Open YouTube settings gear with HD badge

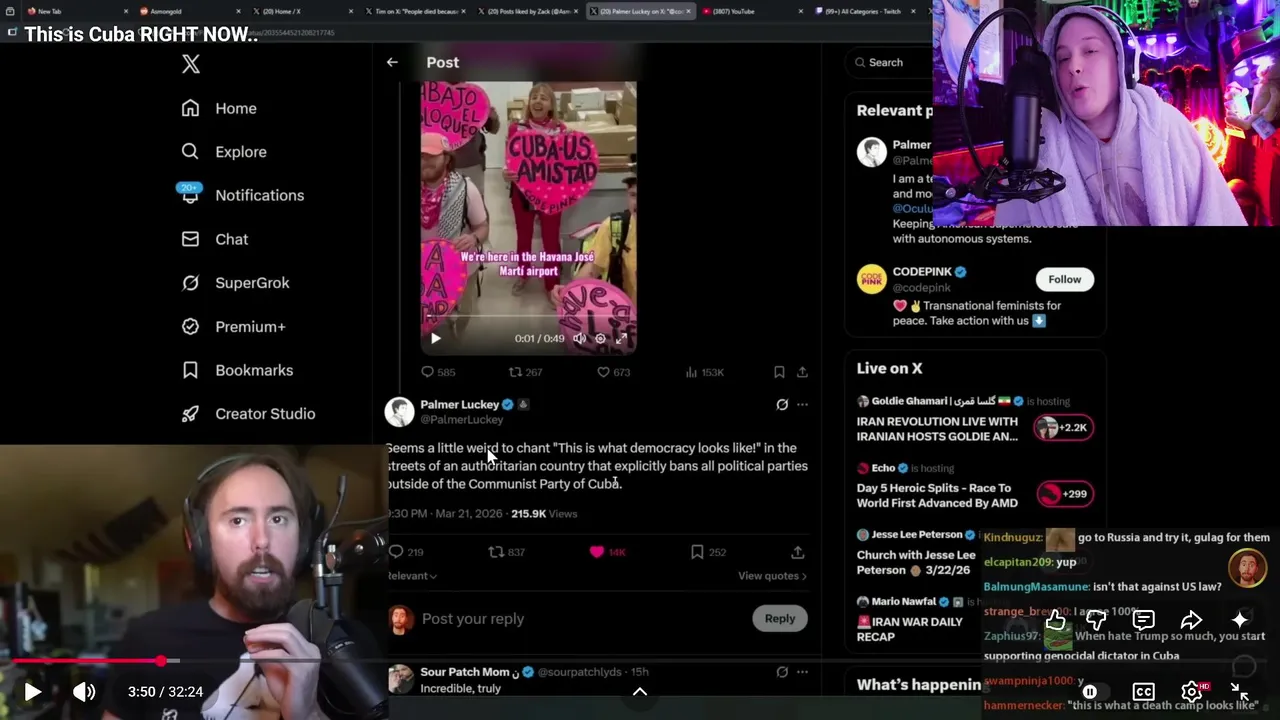pyautogui.click(x=1192, y=691)
